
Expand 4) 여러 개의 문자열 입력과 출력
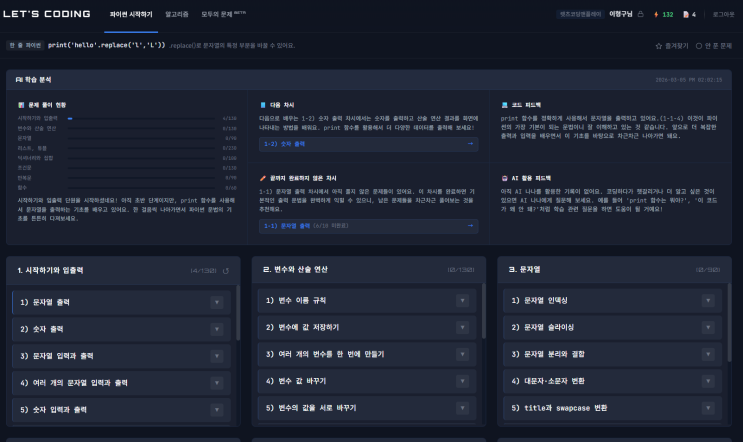coord(217,383)
